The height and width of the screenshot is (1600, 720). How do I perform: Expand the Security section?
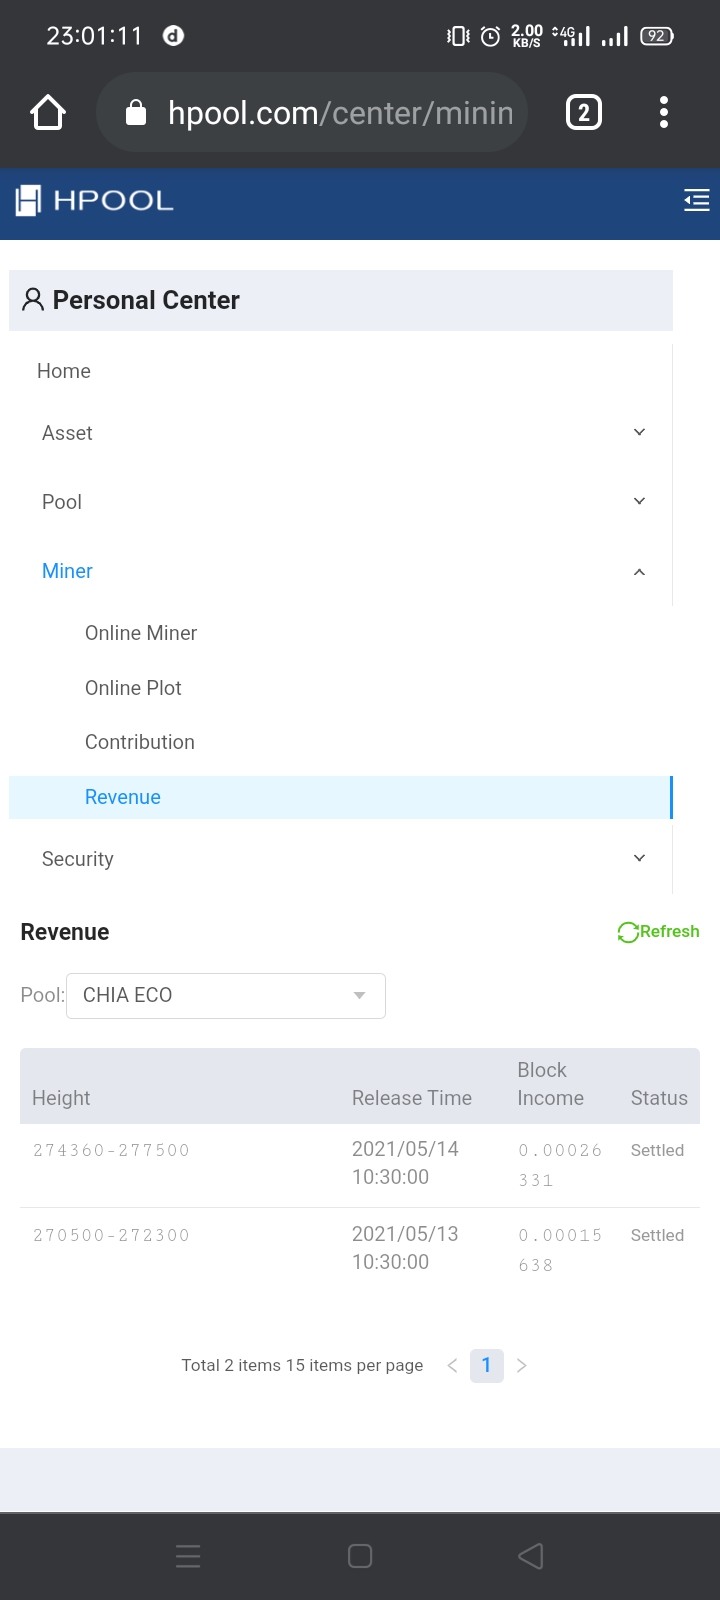tap(638, 857)
